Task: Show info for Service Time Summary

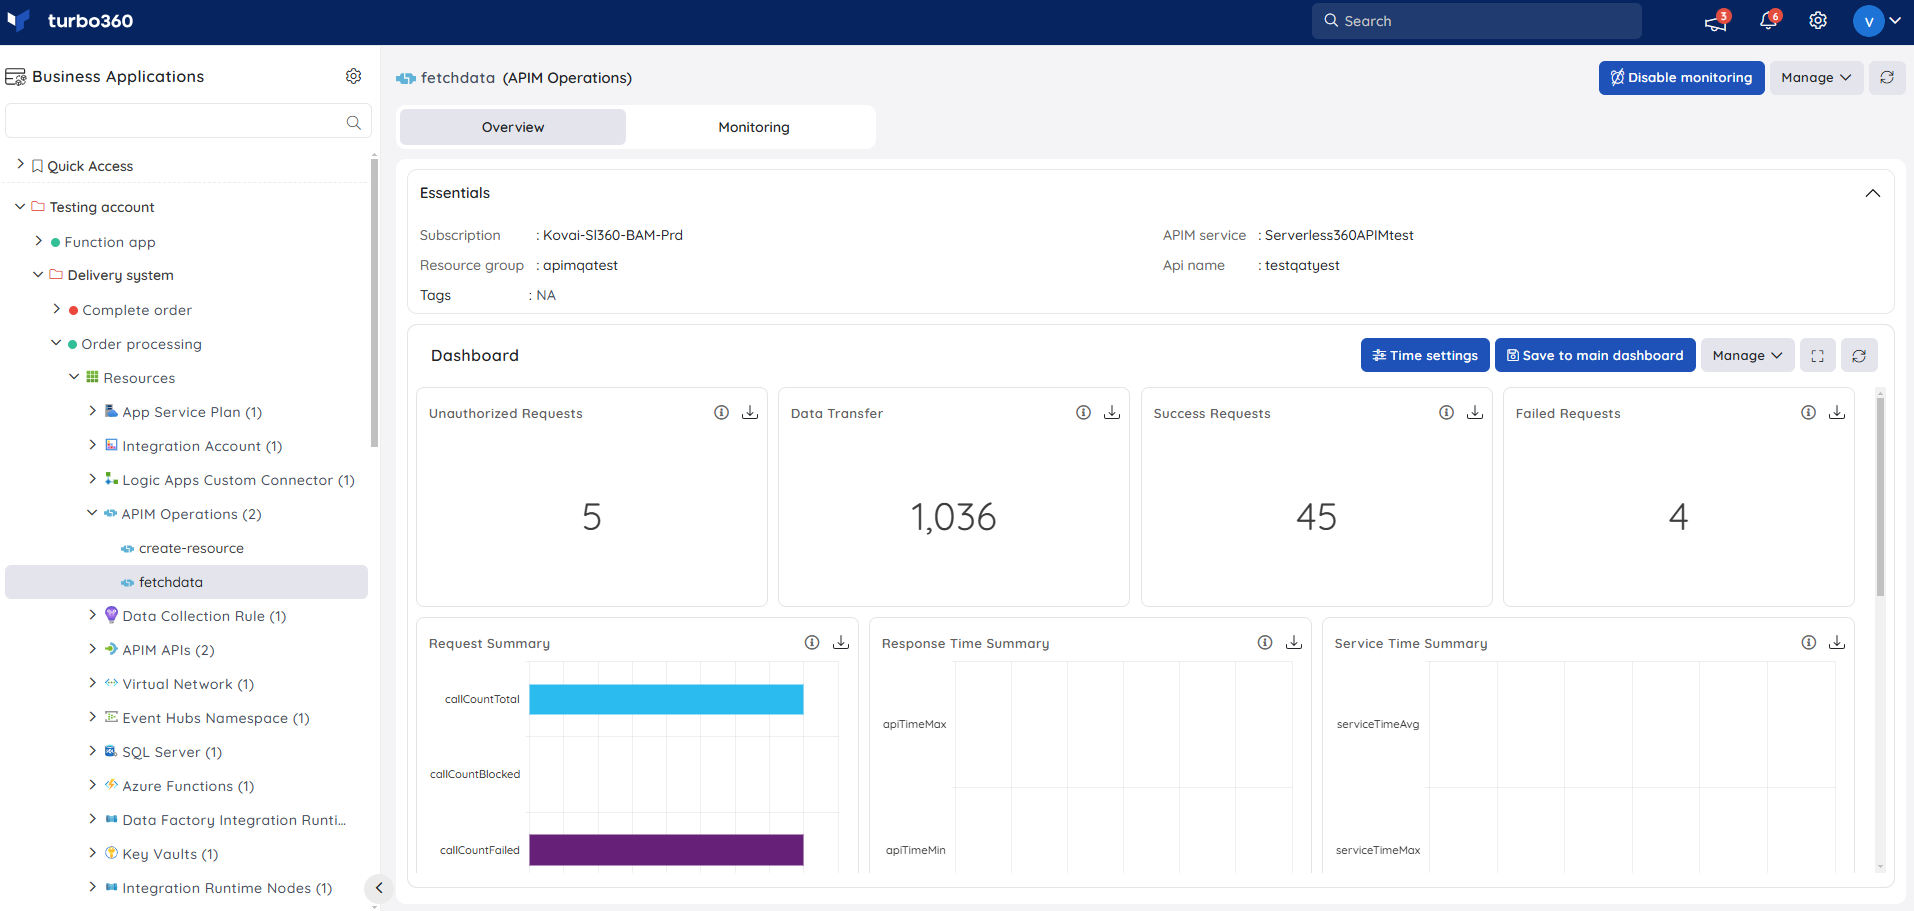Action: (1808, 643)
